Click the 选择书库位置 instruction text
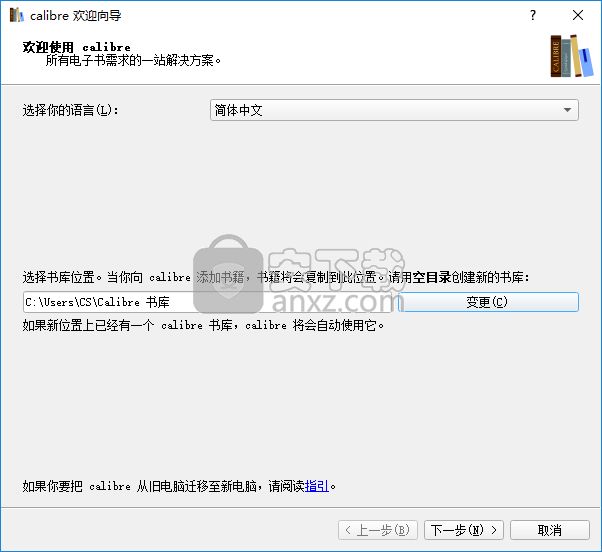Screen dimensions: 602x552 [276, 277]
